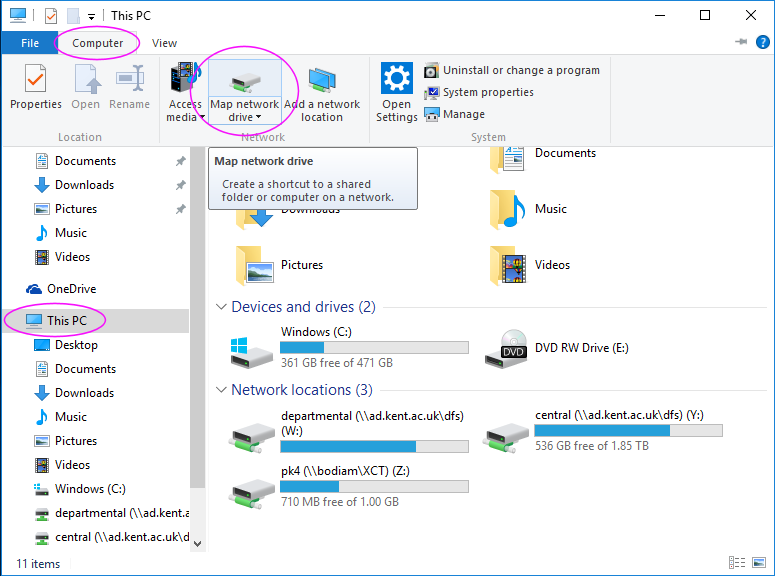Image resolution: width=775 pixels, height=576 pixels.
Task: Click the Properties quick access toolbar icon
Action: (x=51, y=16)
